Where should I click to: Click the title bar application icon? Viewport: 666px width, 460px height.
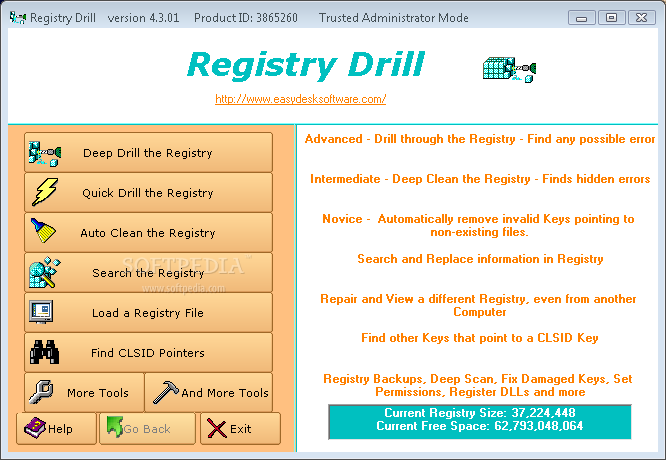click(x=18, y=17)
